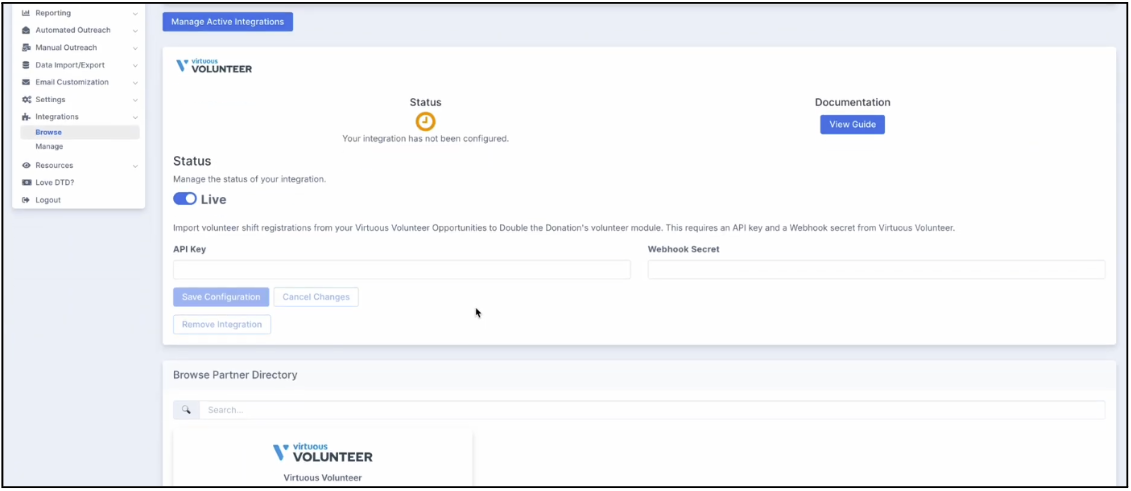Image resolution: width=1131 pixels, height=491 pixels.
Task: Toggle the Live integration status switch
Action: tap(185, 199)
